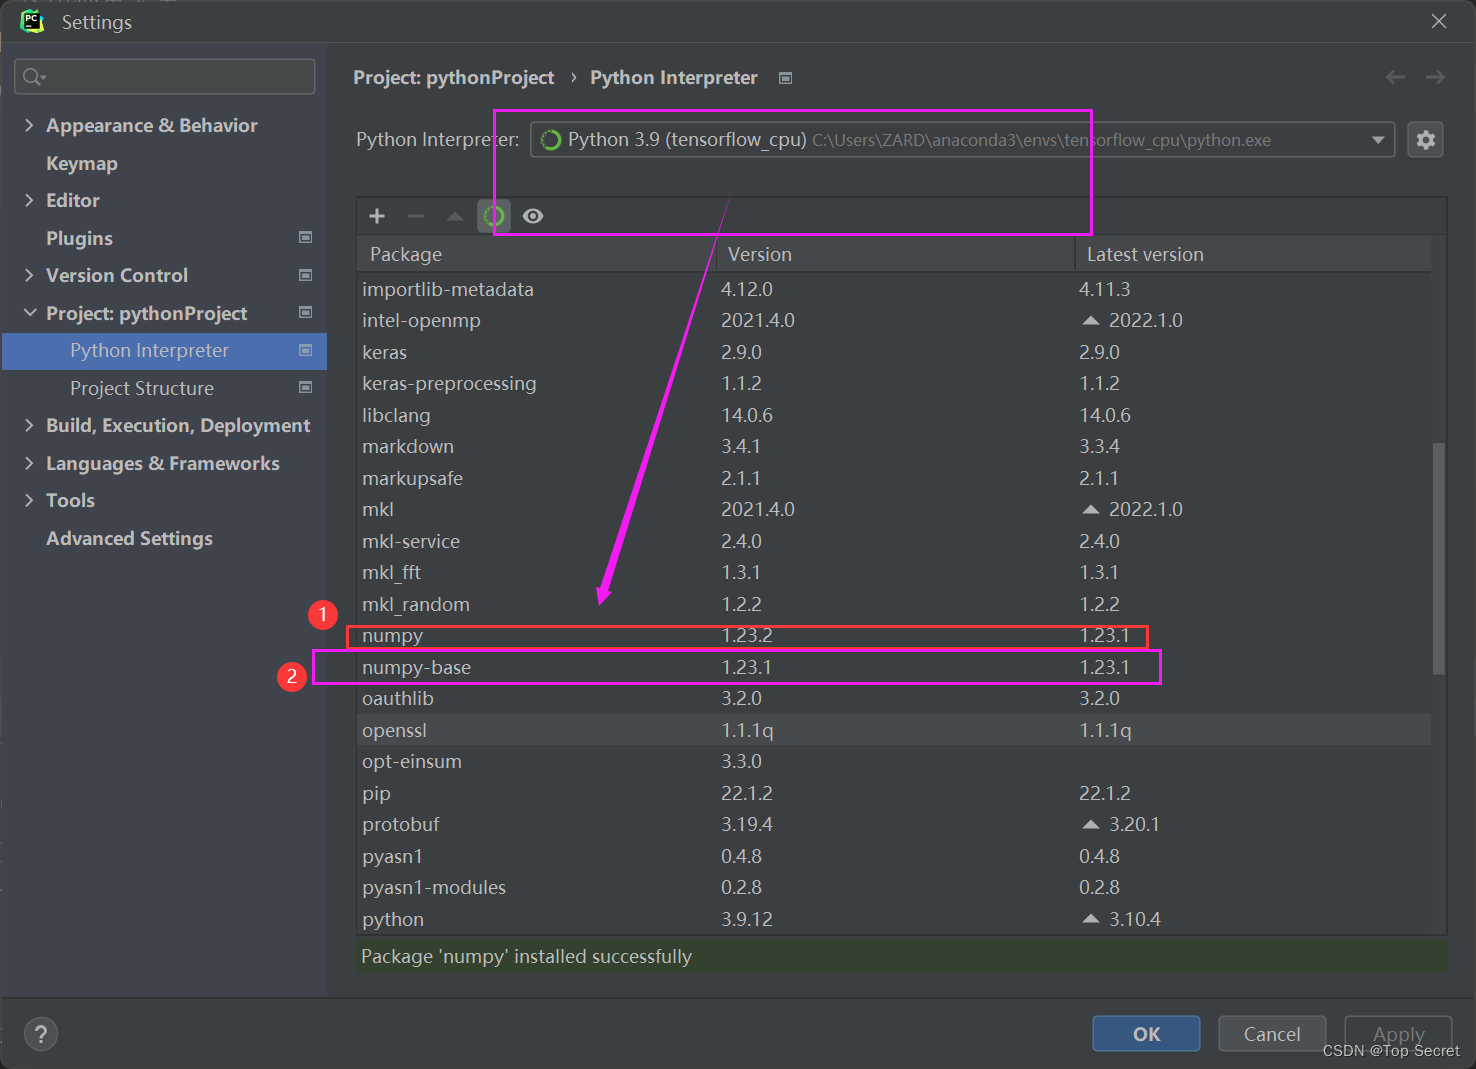Select Keymap in settings tree
This screenshot has height=1069, width=1476.
[82, 163]
